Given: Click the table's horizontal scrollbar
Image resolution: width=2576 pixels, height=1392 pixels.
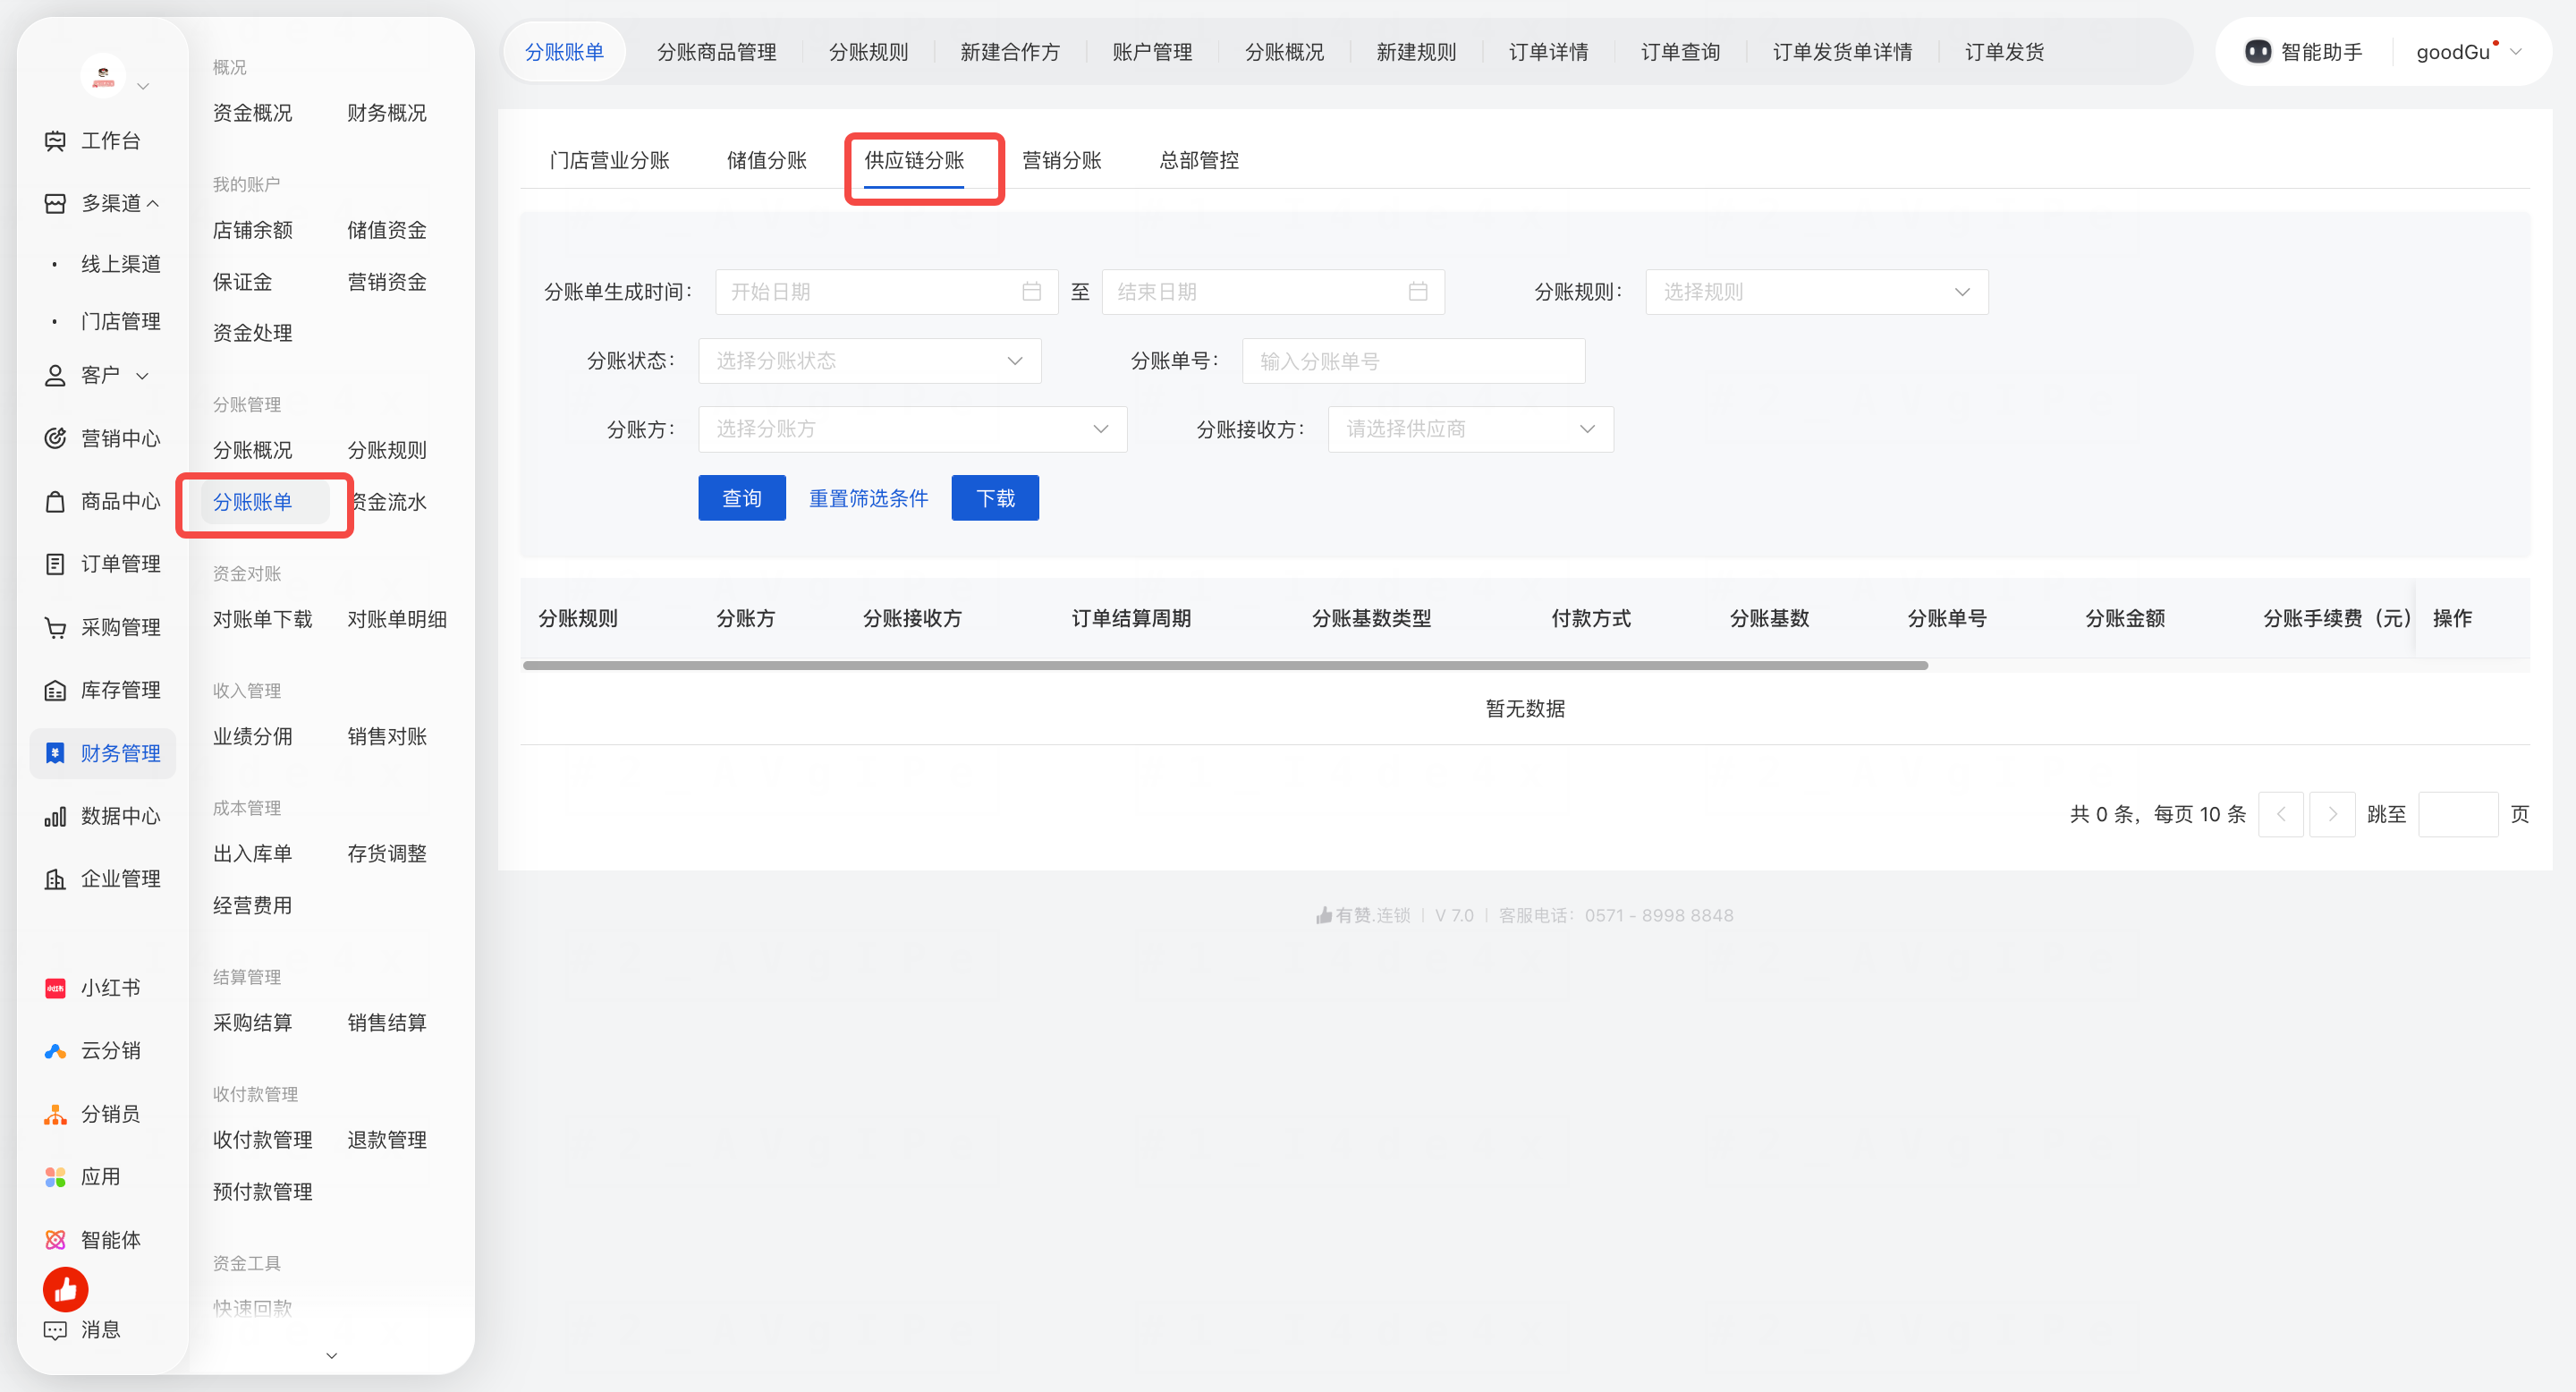Looking at the screenshot, I should pos(1225,665).
